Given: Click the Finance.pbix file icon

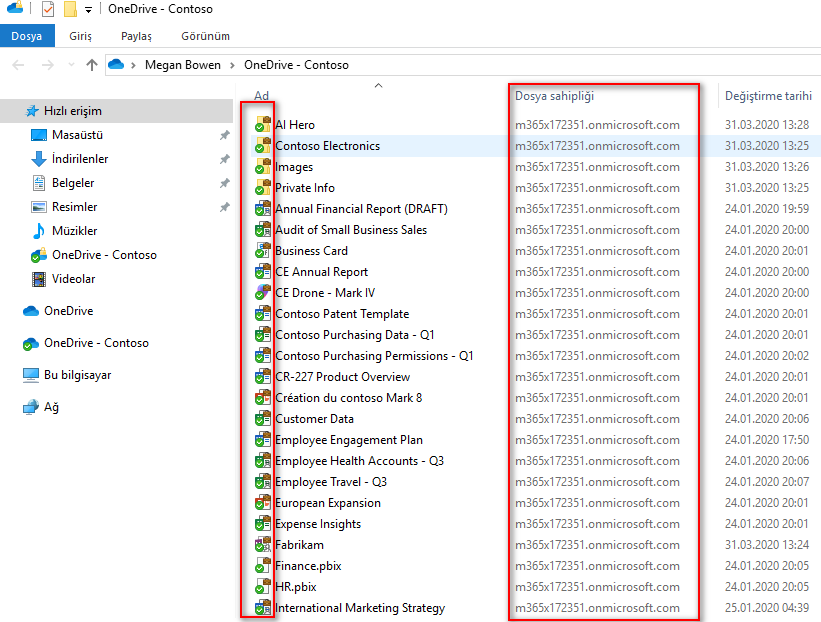Looking at the screenshot, I should 263,565.
